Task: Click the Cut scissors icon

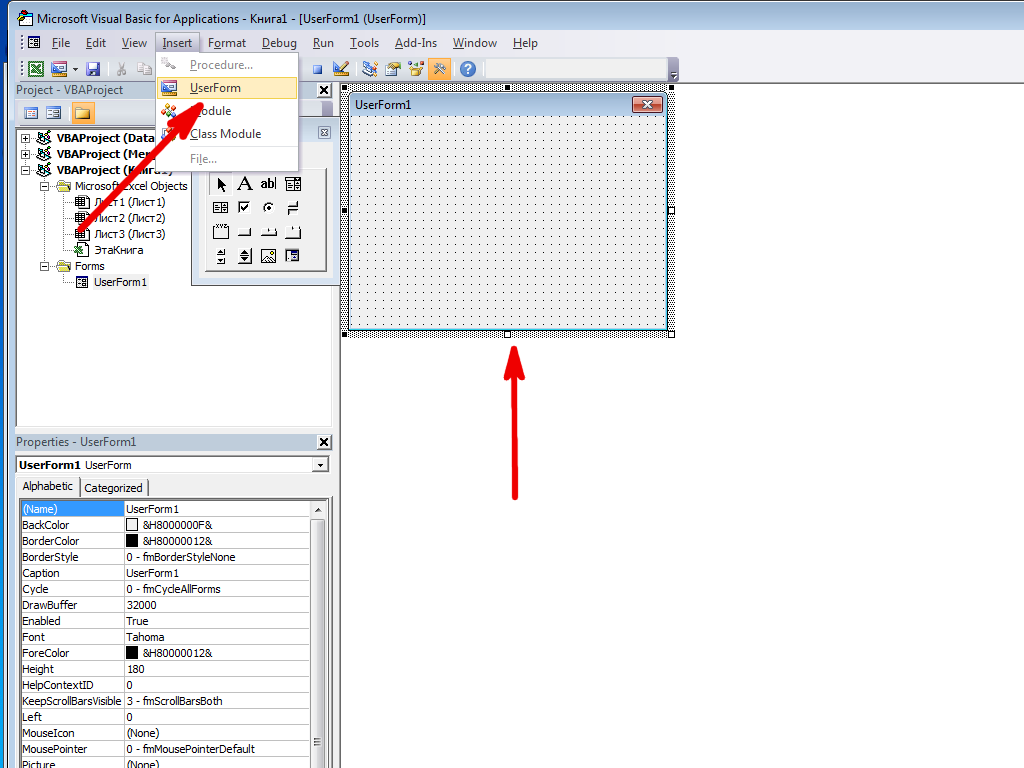Action: (121, 69)
